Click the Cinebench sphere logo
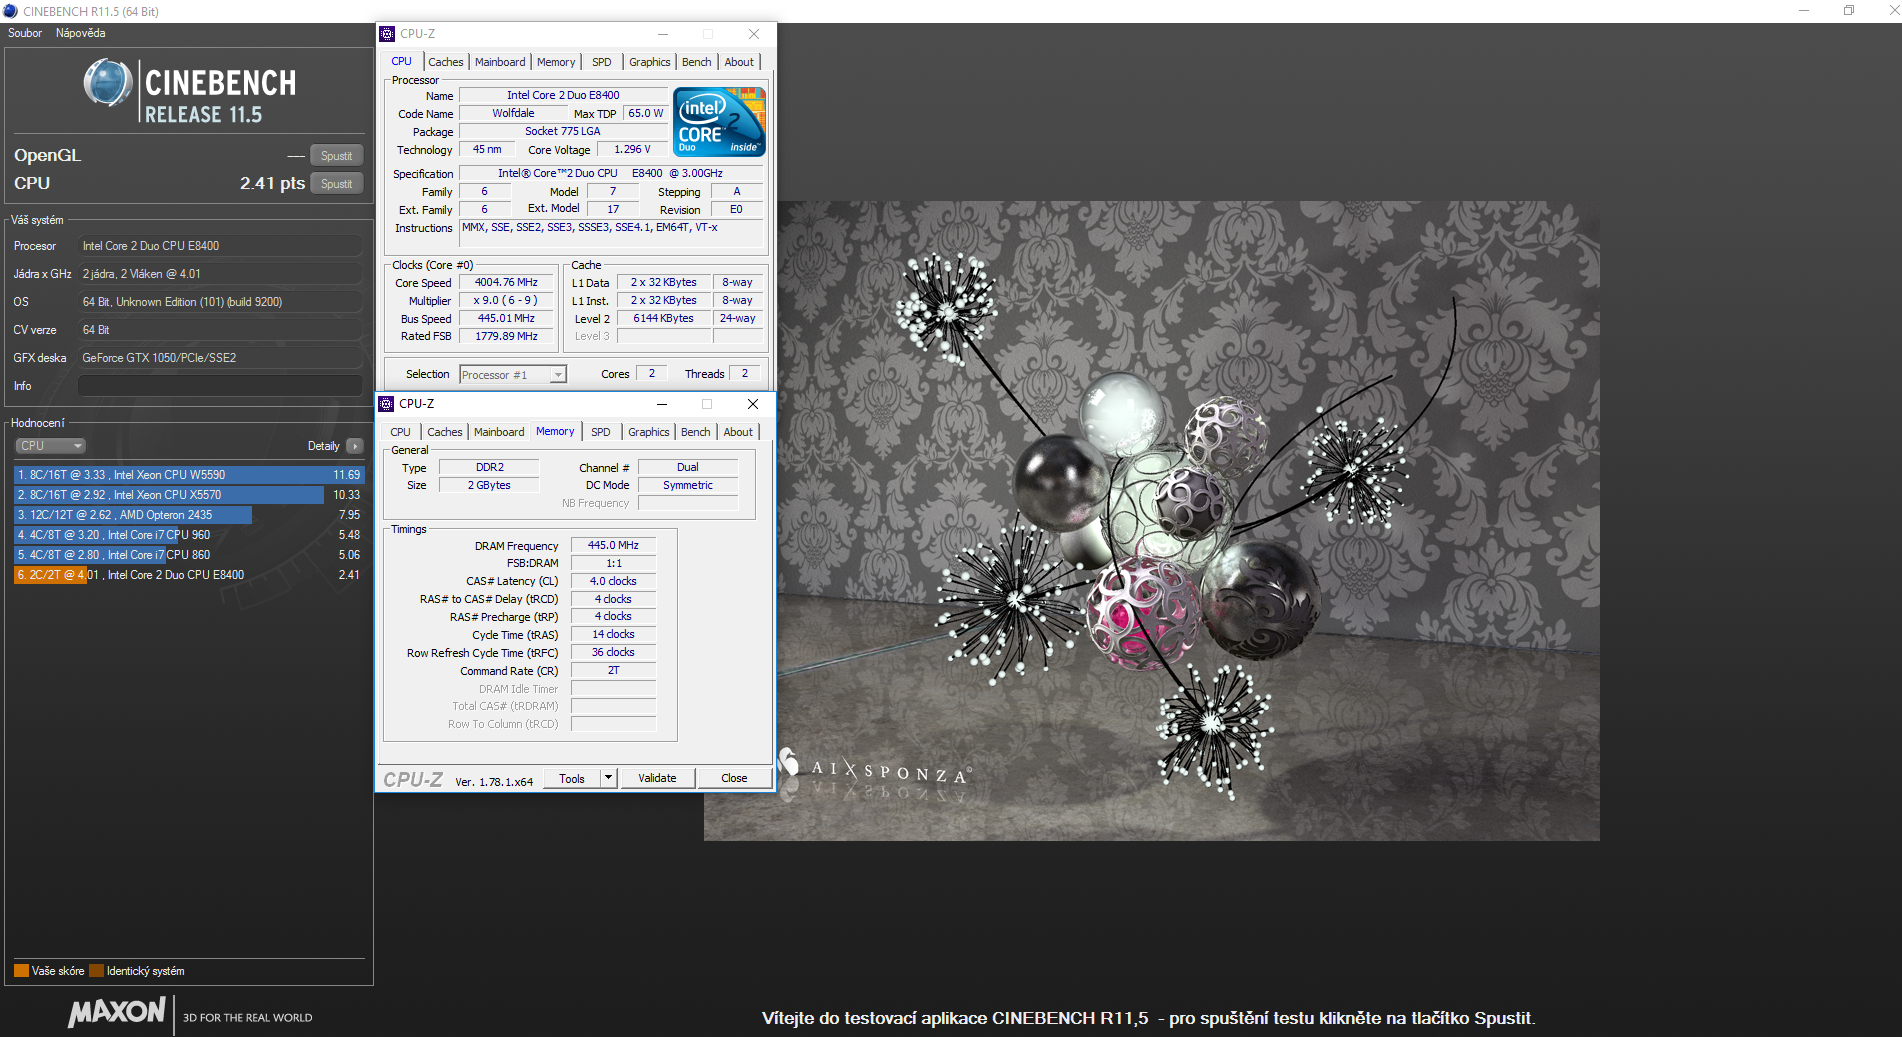 pos(107,83)
